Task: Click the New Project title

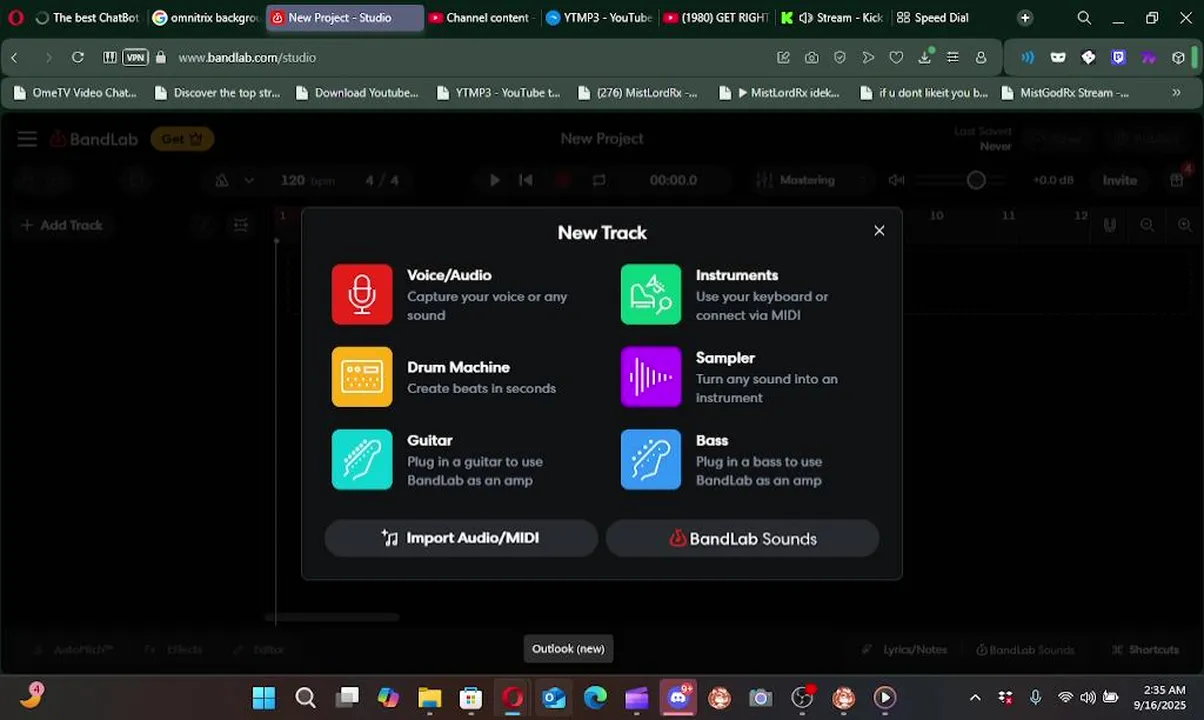Action: 602,138
